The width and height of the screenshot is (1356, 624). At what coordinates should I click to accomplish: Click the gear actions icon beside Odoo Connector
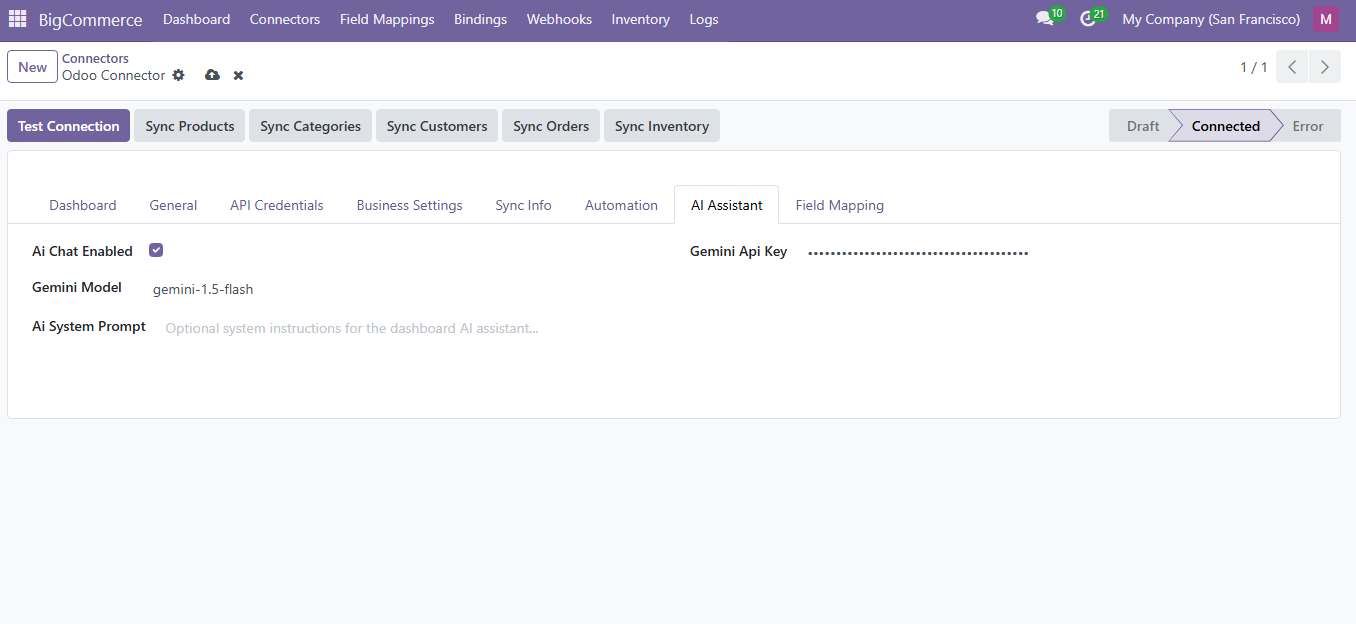[x=179, y=75]
